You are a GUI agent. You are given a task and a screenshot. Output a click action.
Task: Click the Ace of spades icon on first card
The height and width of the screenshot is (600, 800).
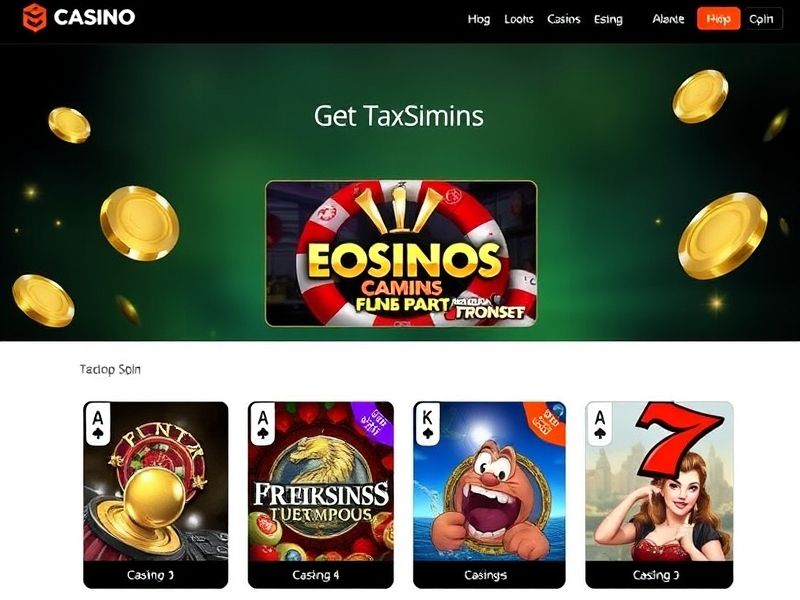pyautogui.click(x=98, y=424)
